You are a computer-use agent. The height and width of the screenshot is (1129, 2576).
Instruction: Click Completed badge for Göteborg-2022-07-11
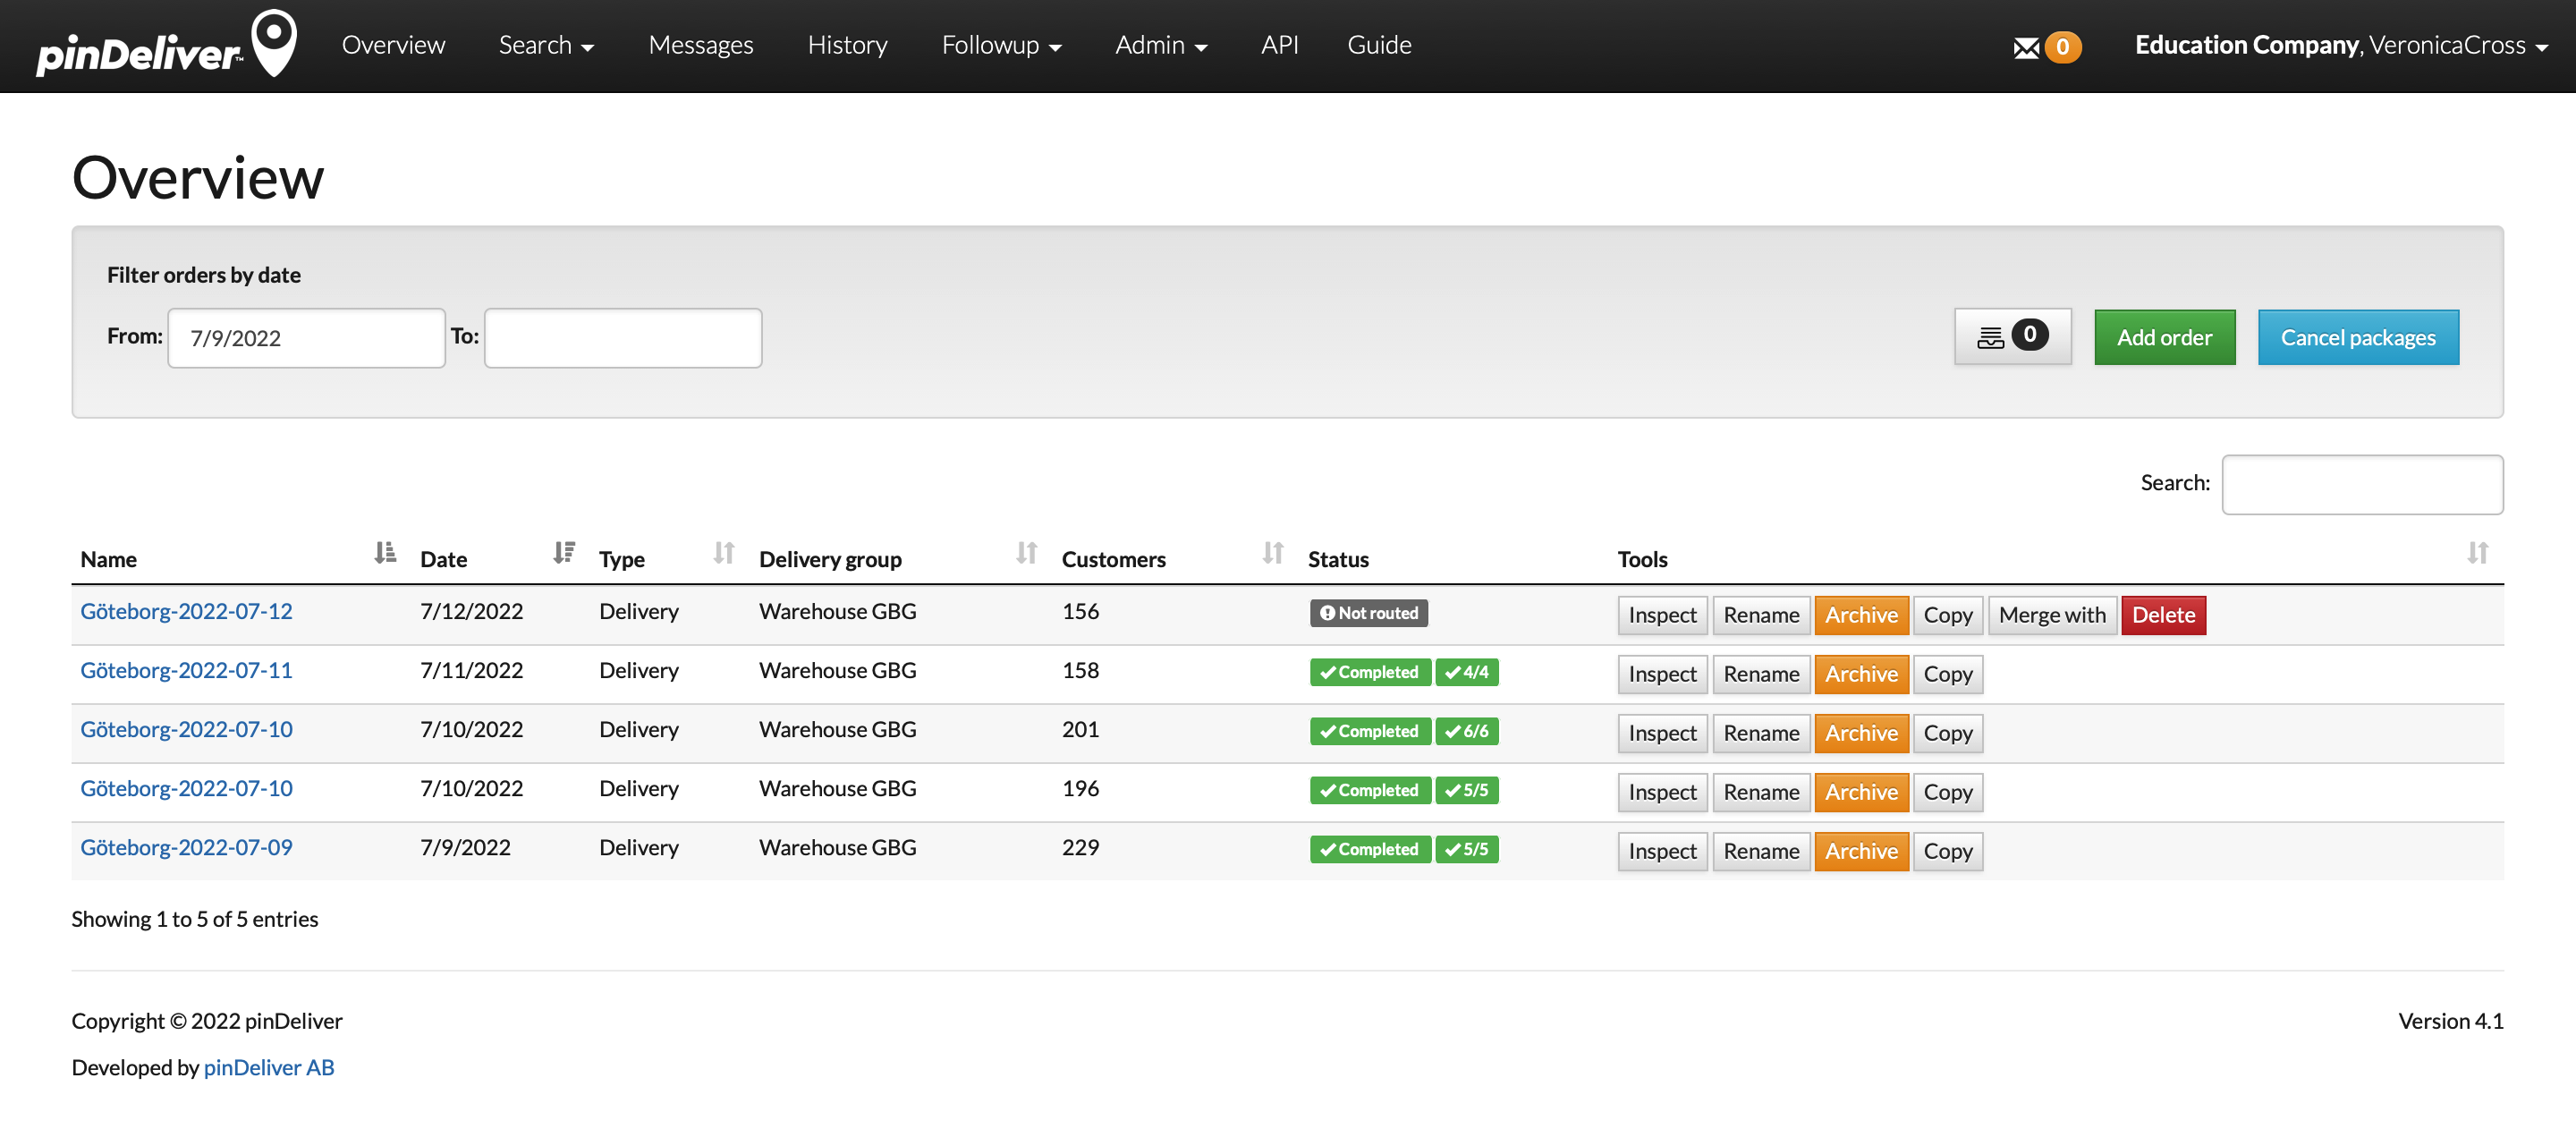[1370, 672]
